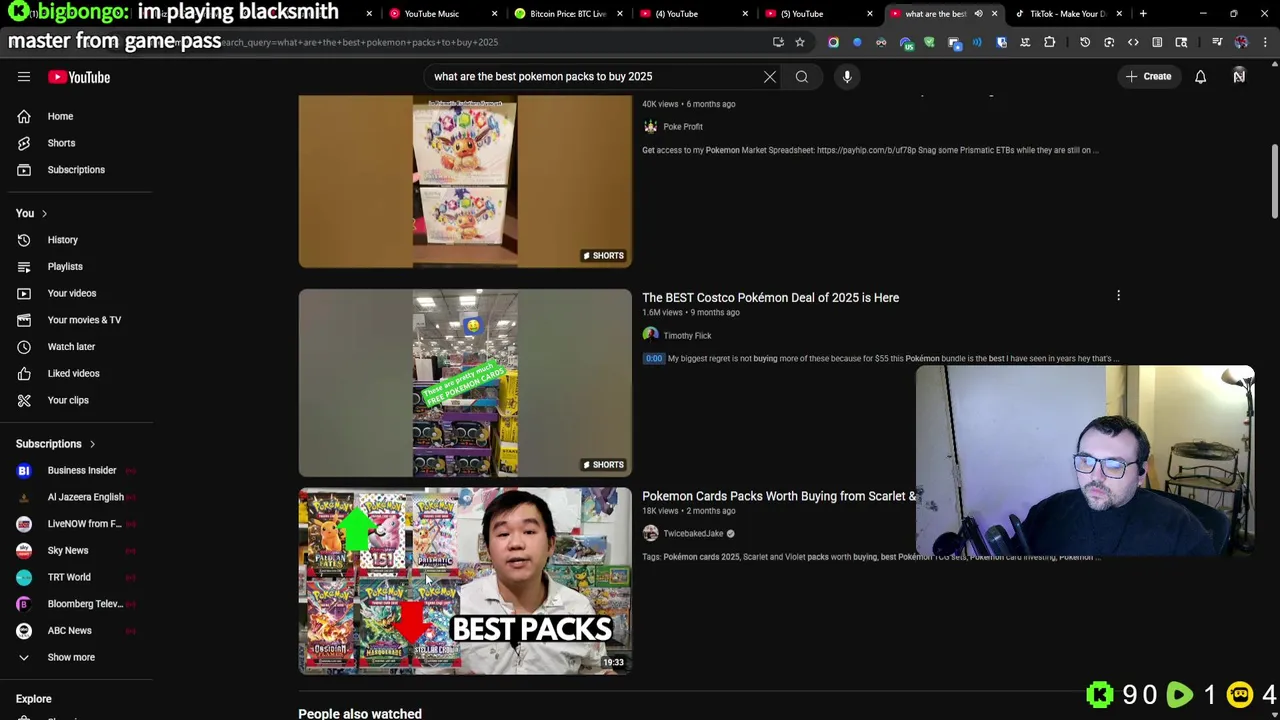This screenshot has height=720, width=1280.
Task: Open 'The BEST Costco Pokémon Deal of 2025' title
Action: [770, 298]
